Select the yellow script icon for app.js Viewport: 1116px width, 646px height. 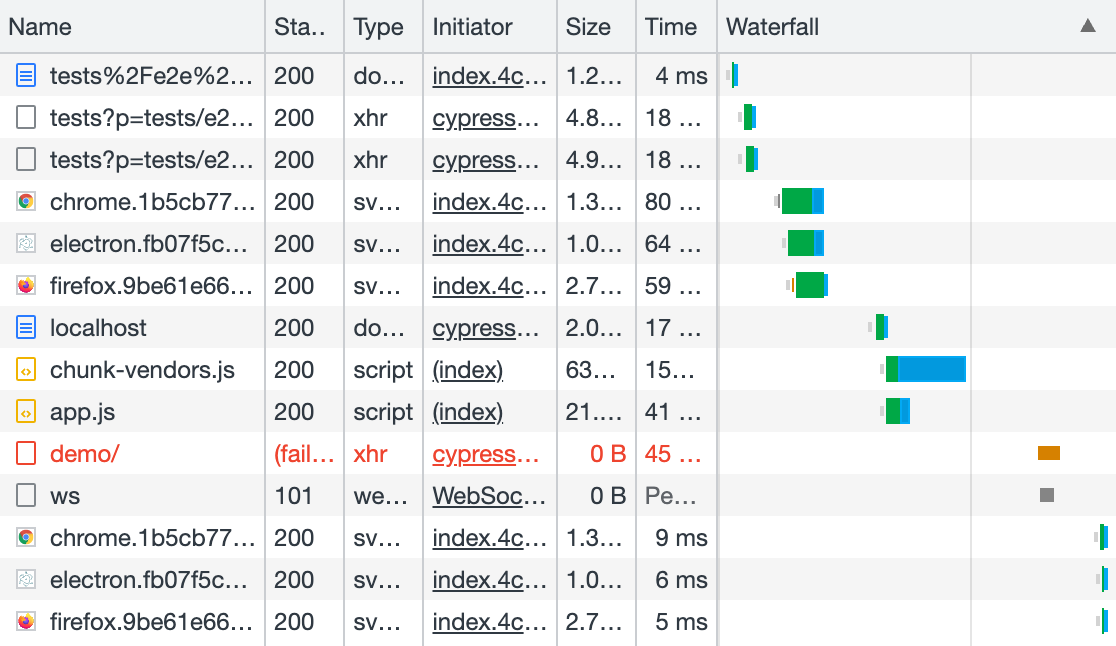click(x=27, y=411)
